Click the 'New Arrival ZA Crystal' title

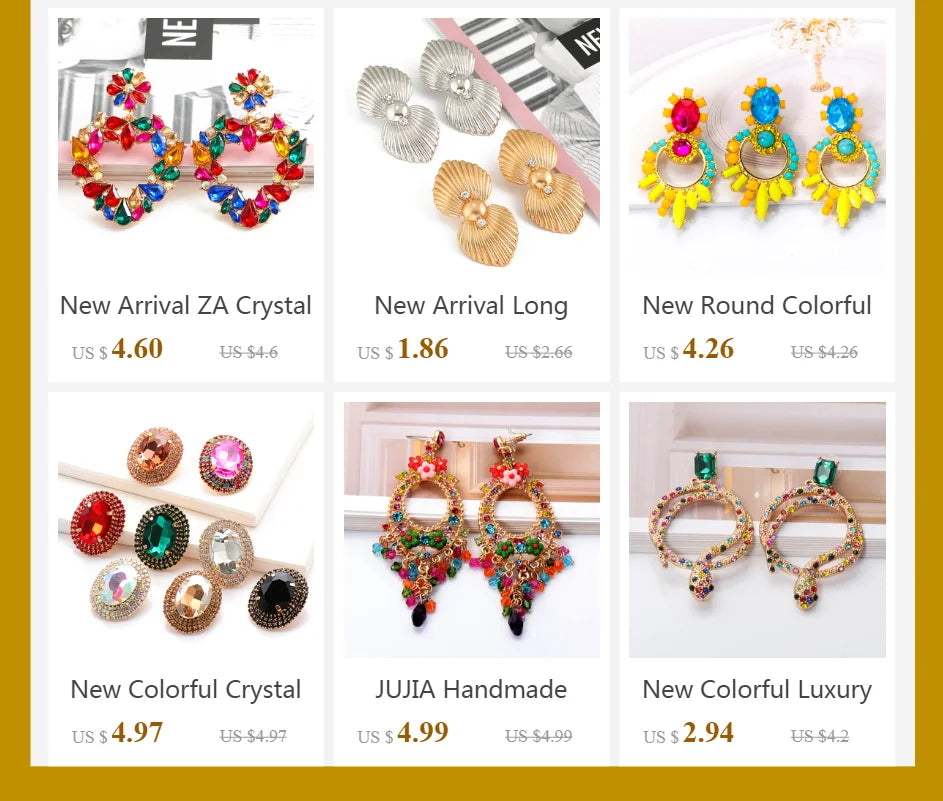coord(186,305)
